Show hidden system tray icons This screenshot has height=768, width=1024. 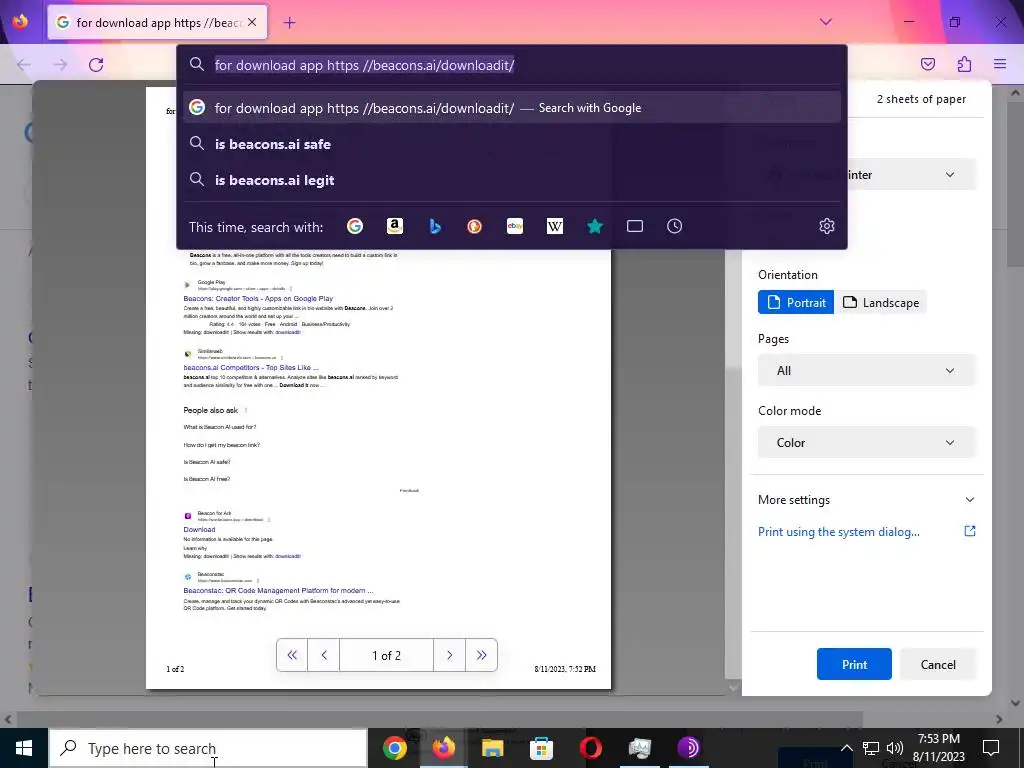pyautogui.click(x=846, y=748)
